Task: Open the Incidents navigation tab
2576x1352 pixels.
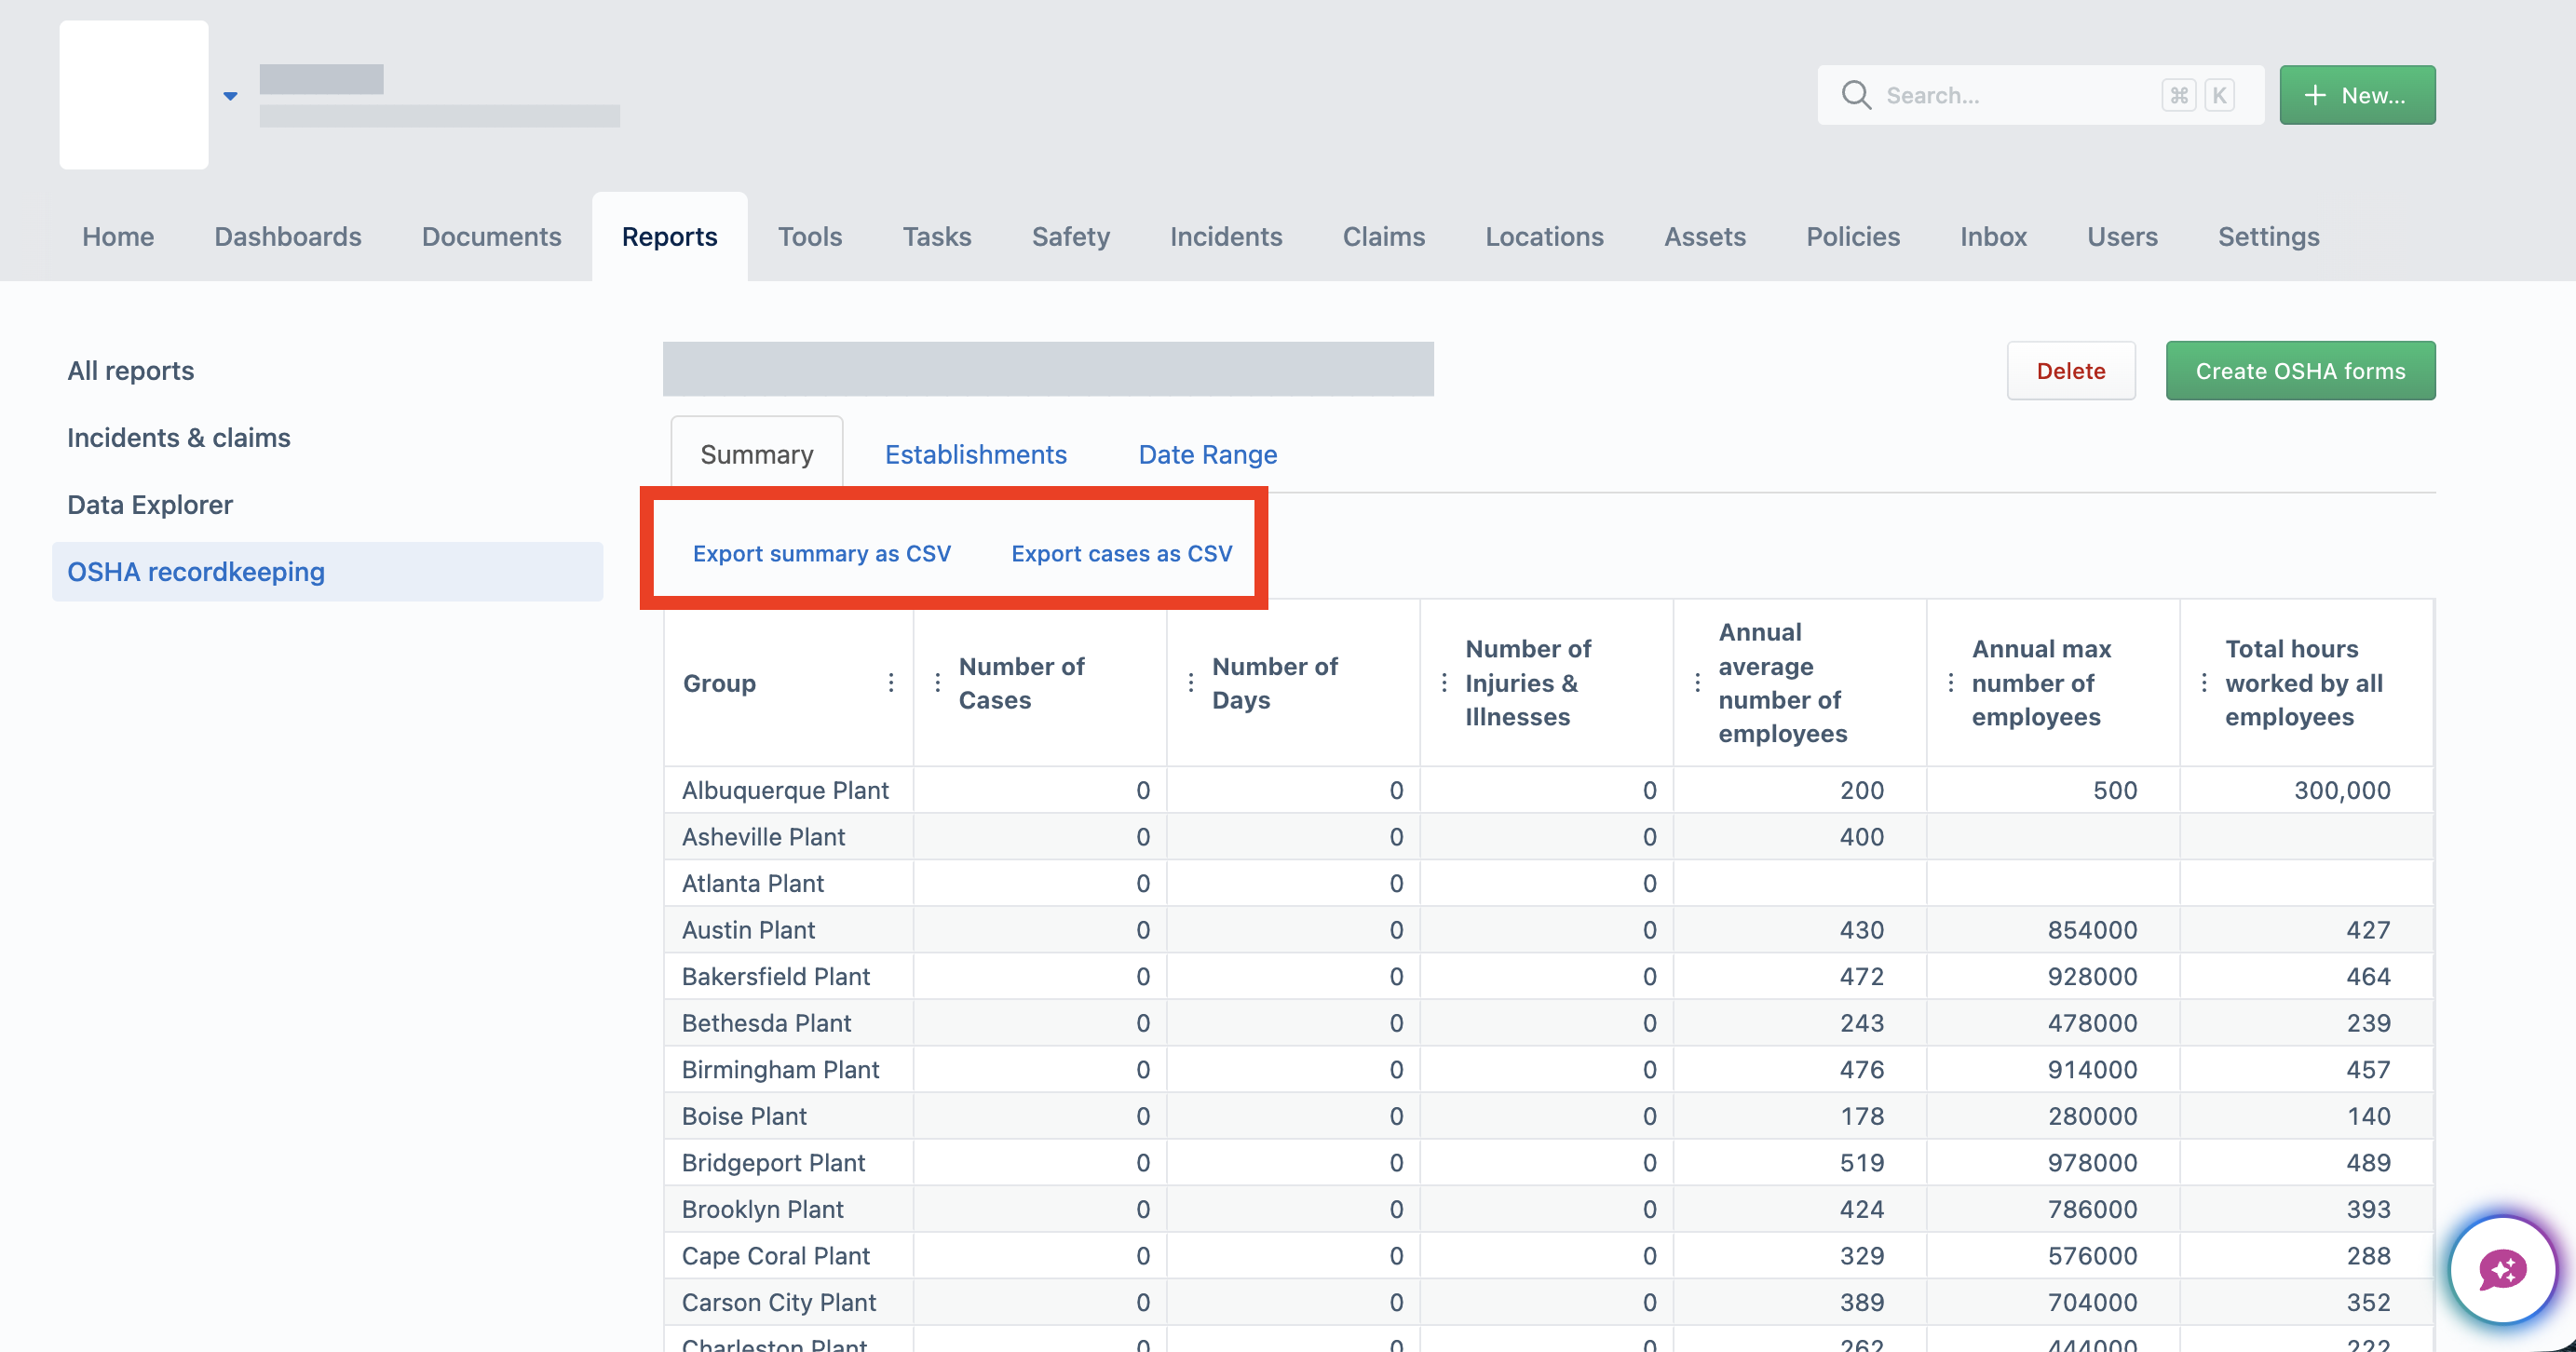Action: point(1226,237)
